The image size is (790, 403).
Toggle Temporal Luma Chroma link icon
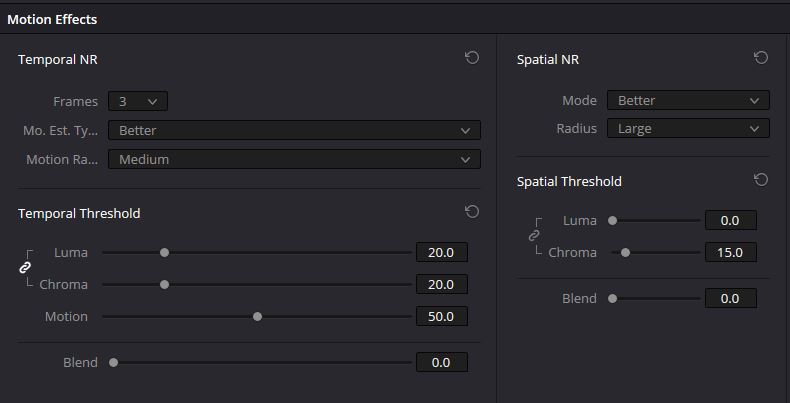pyautogui.click(x=26, y=268)
